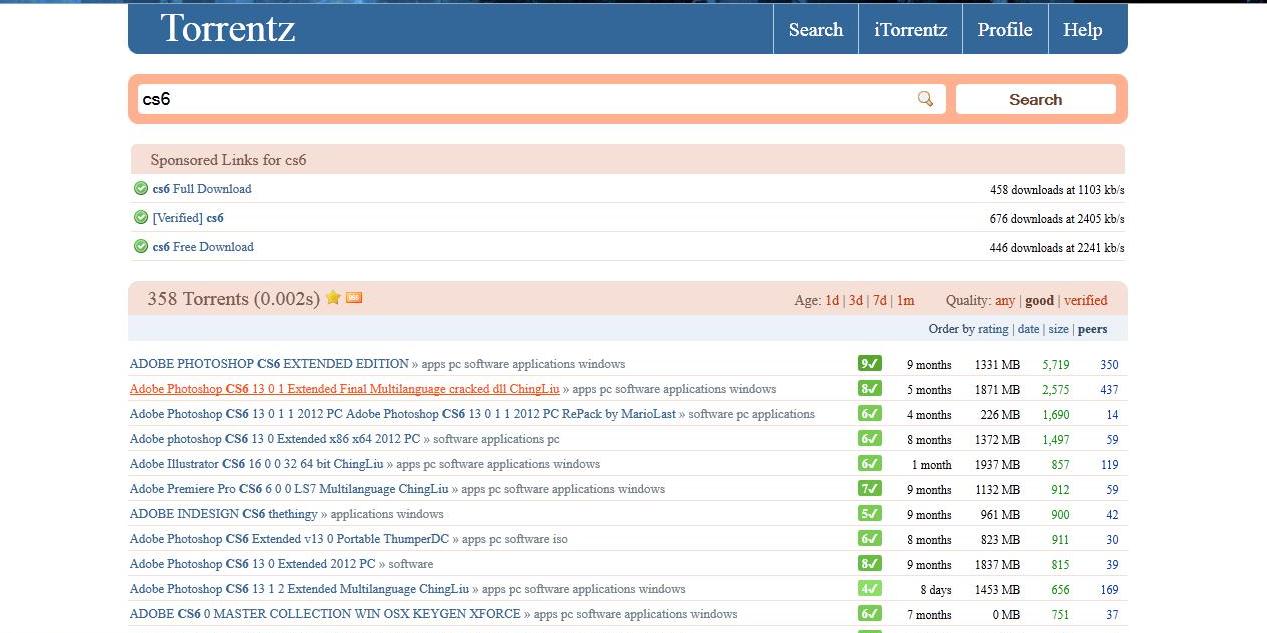Click green check icon beside [Verified] cs6
This screenshot has width=1267, height=633.
(141, 217)
